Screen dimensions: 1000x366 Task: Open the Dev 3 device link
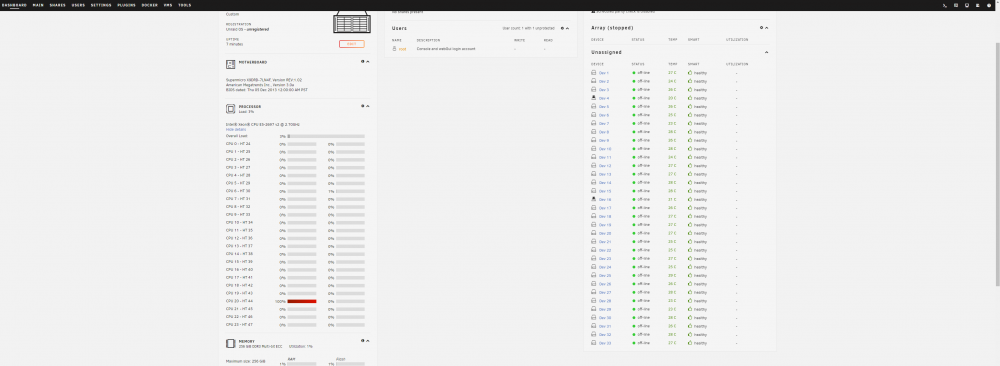[604, 90]
